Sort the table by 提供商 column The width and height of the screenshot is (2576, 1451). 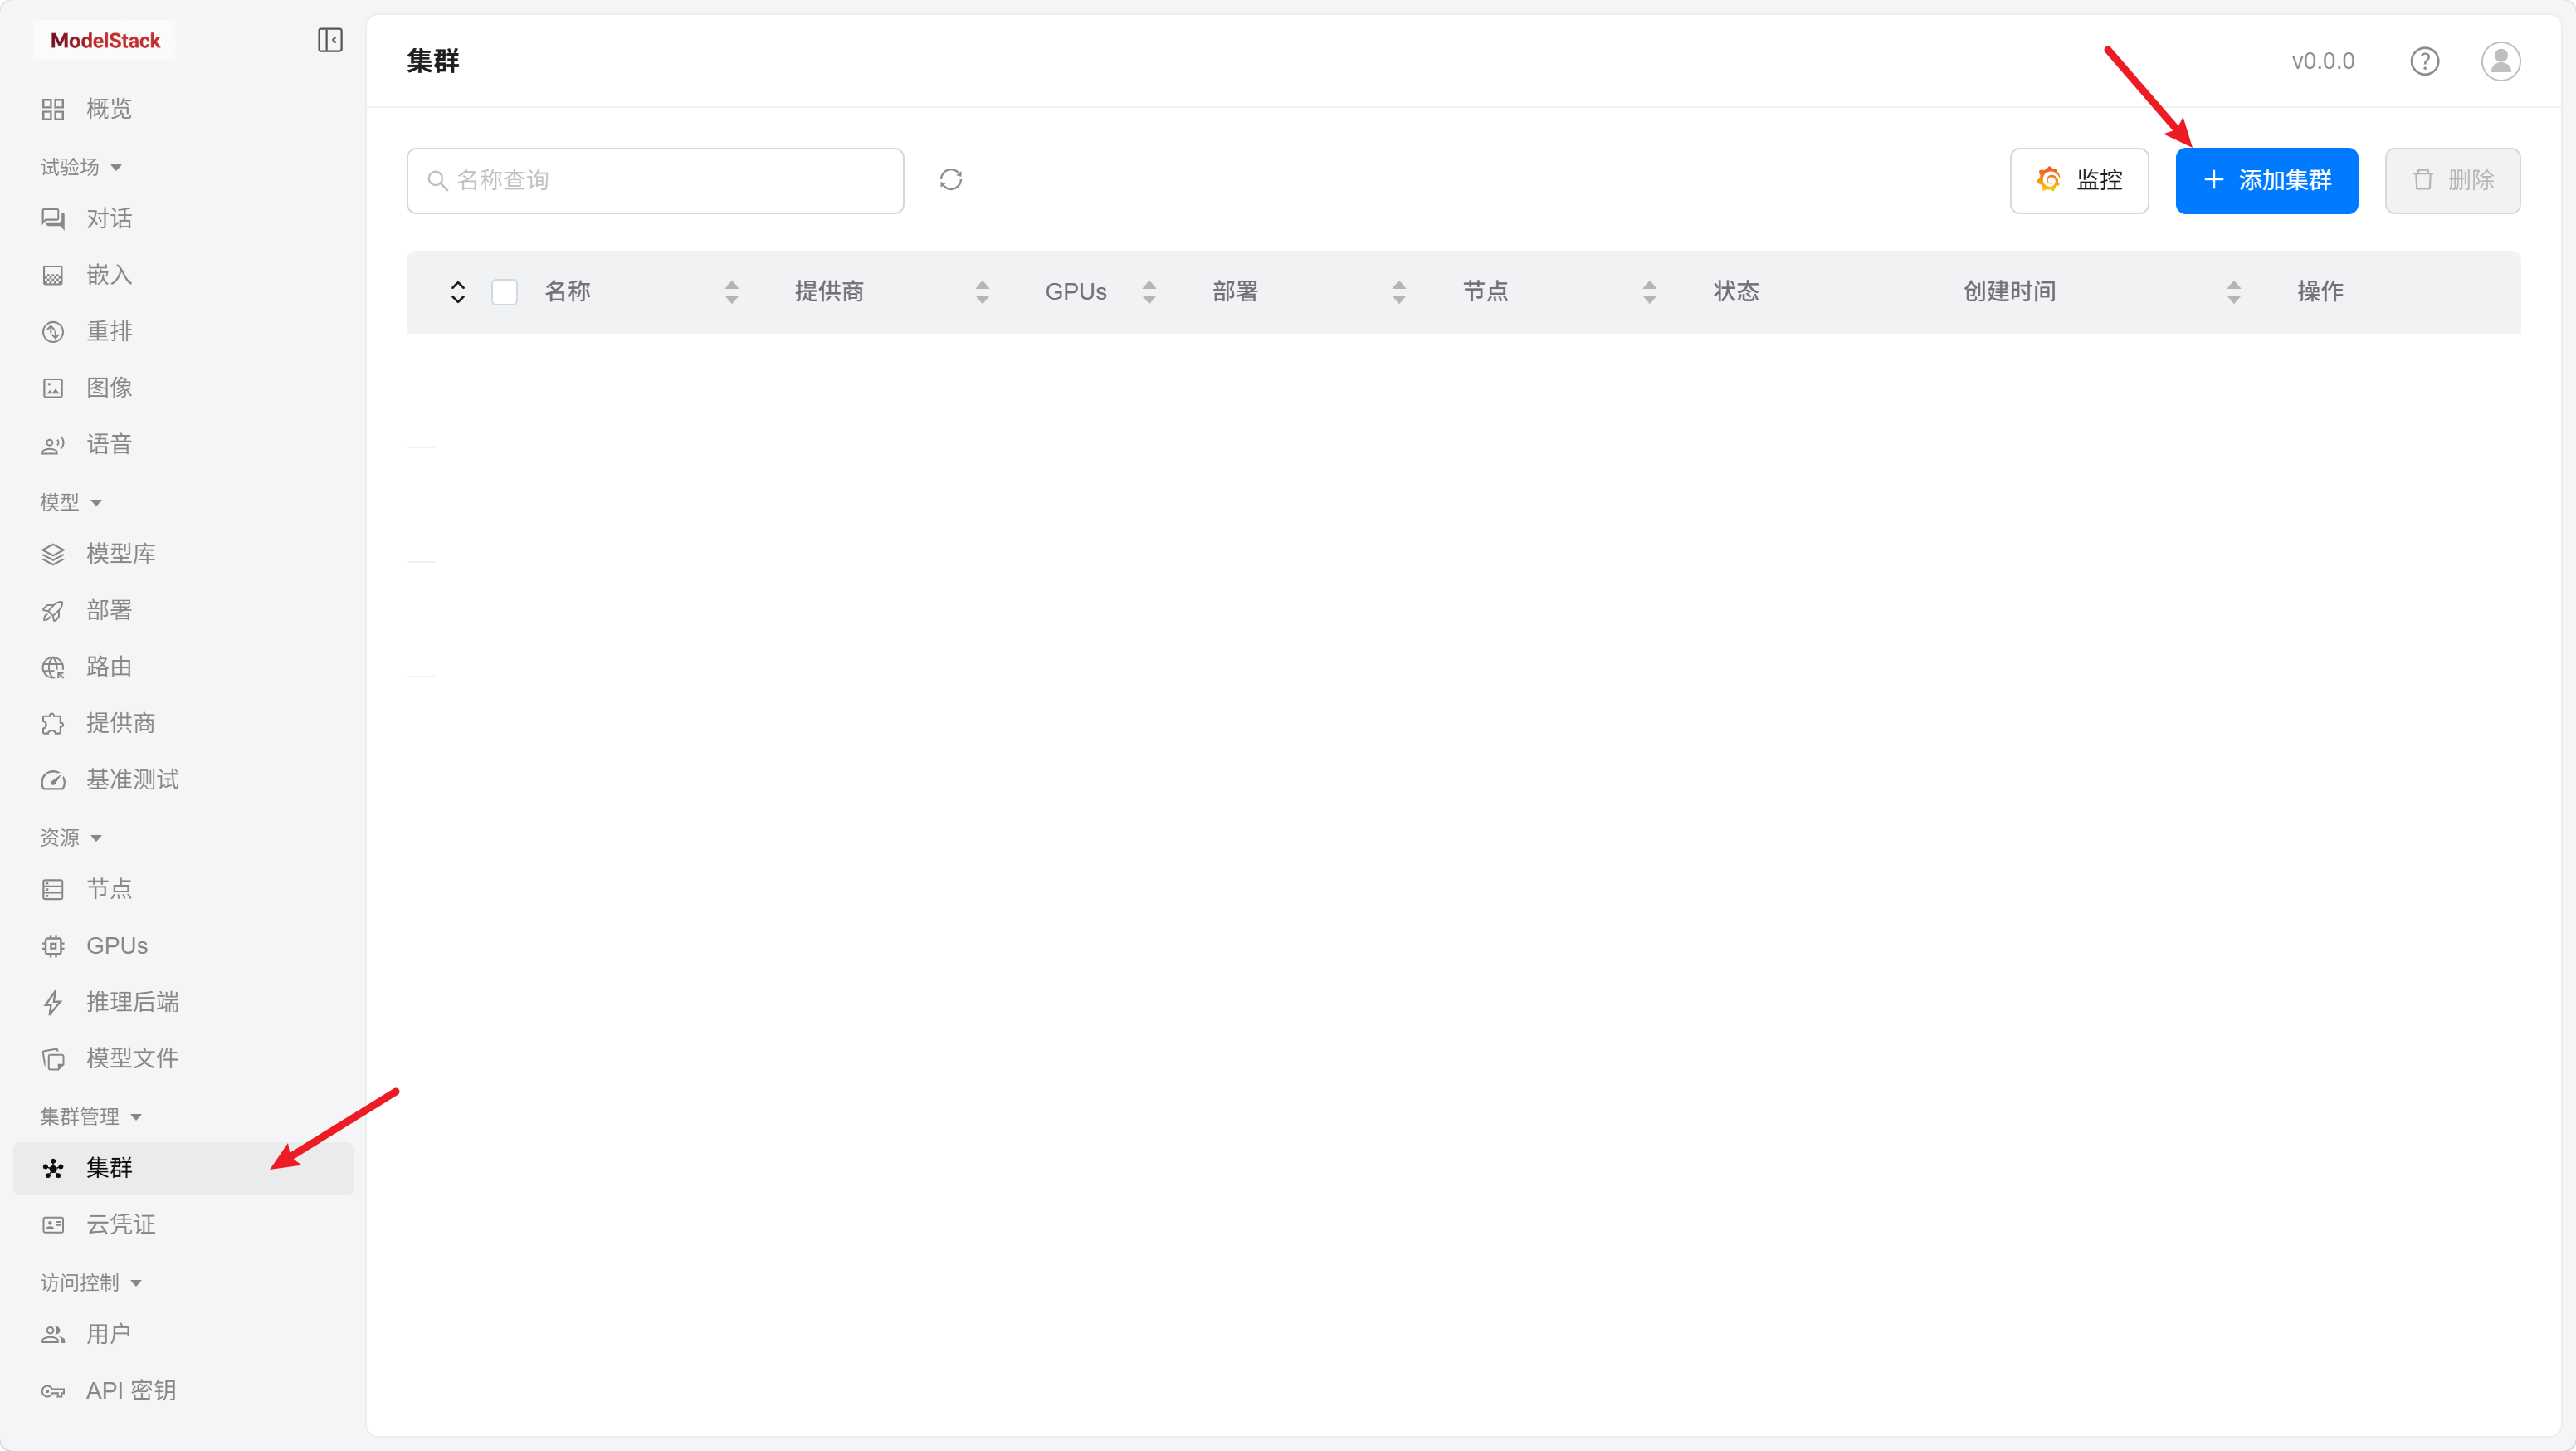click(x=983, y=292)
